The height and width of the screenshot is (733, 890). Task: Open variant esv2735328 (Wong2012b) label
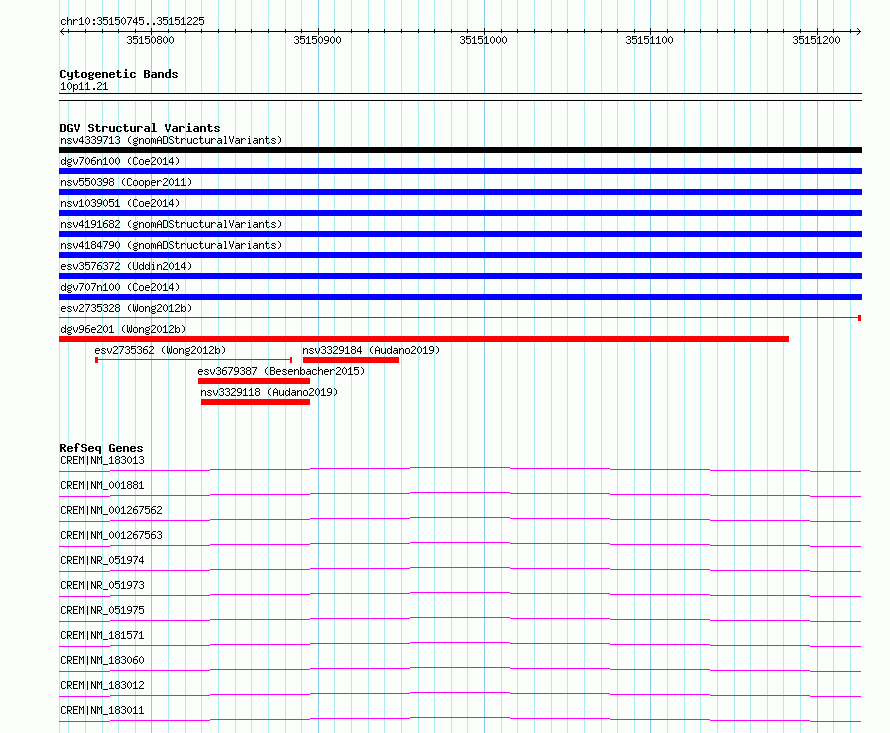click(126, 308)
